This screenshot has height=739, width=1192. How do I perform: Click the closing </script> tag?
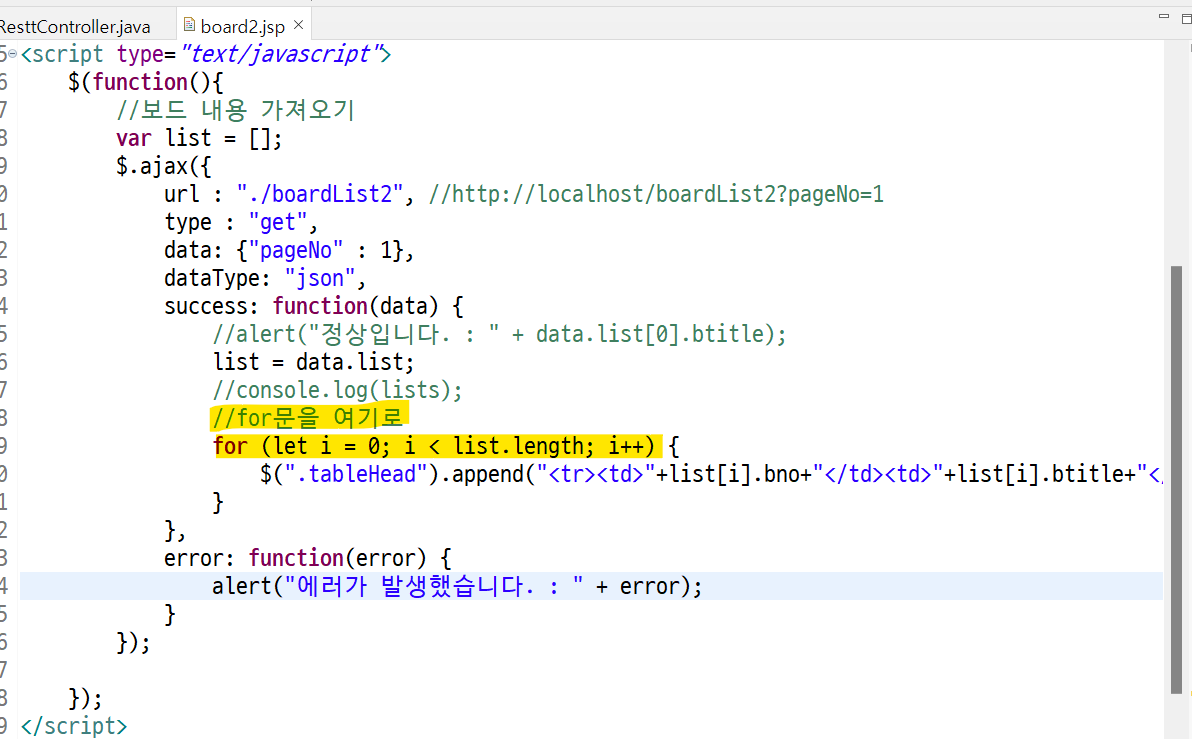click(x=74, y=726)
